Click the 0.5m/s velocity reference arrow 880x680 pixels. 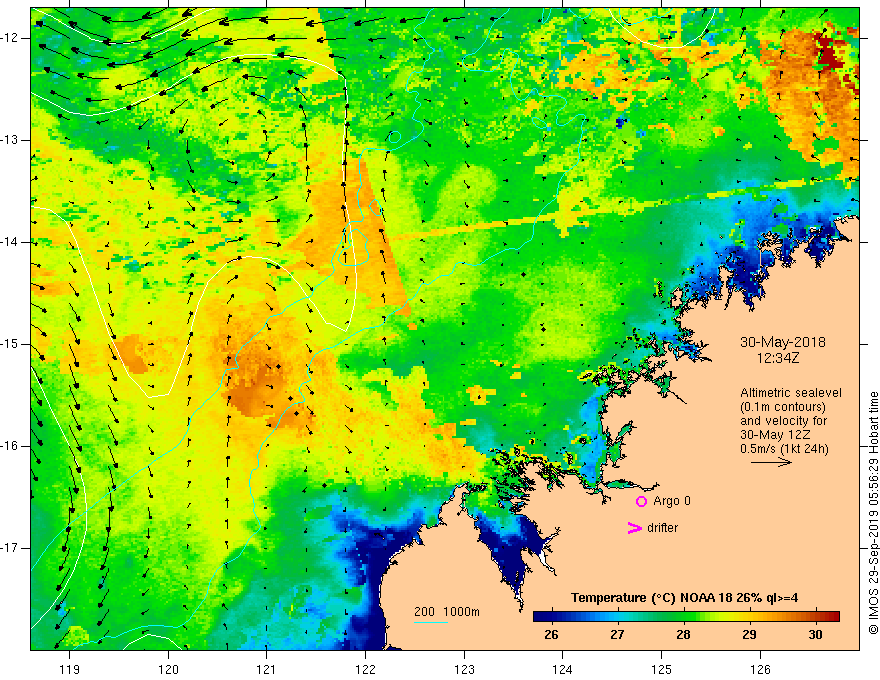click(x=771, y=462)
